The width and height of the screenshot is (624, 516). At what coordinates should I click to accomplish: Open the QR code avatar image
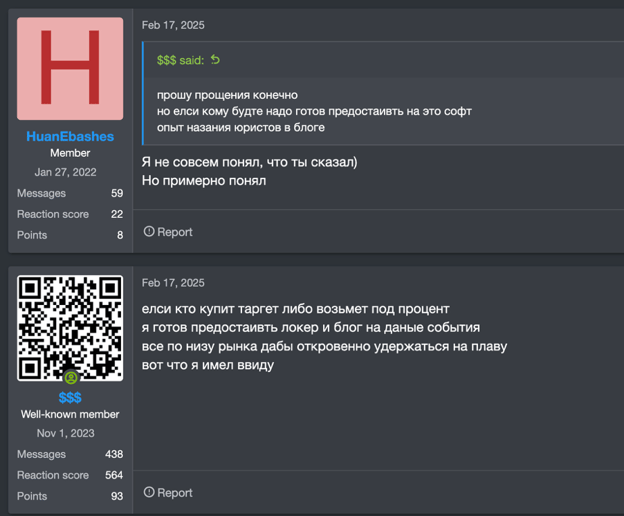point(70,328)
